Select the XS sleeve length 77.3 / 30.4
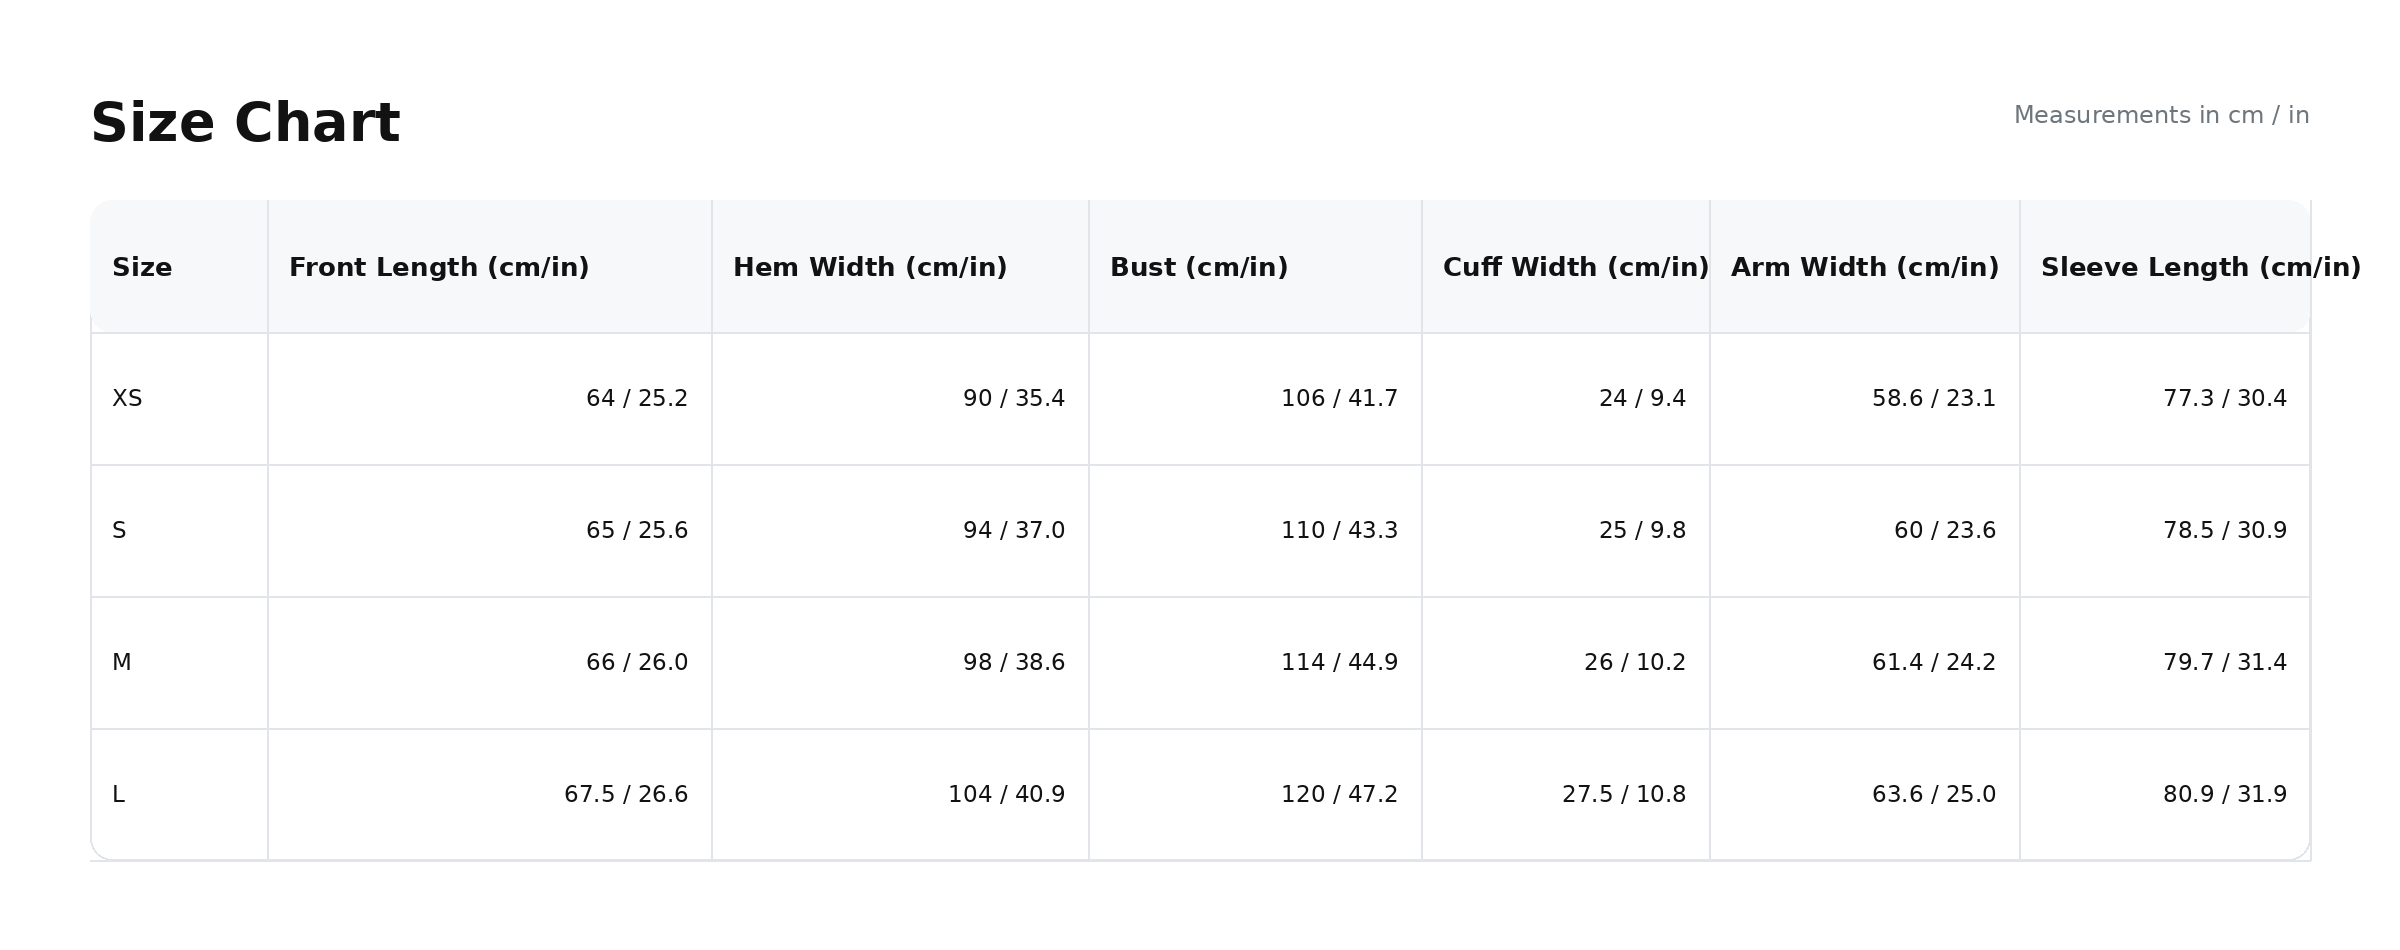 tap(2224, 399)
